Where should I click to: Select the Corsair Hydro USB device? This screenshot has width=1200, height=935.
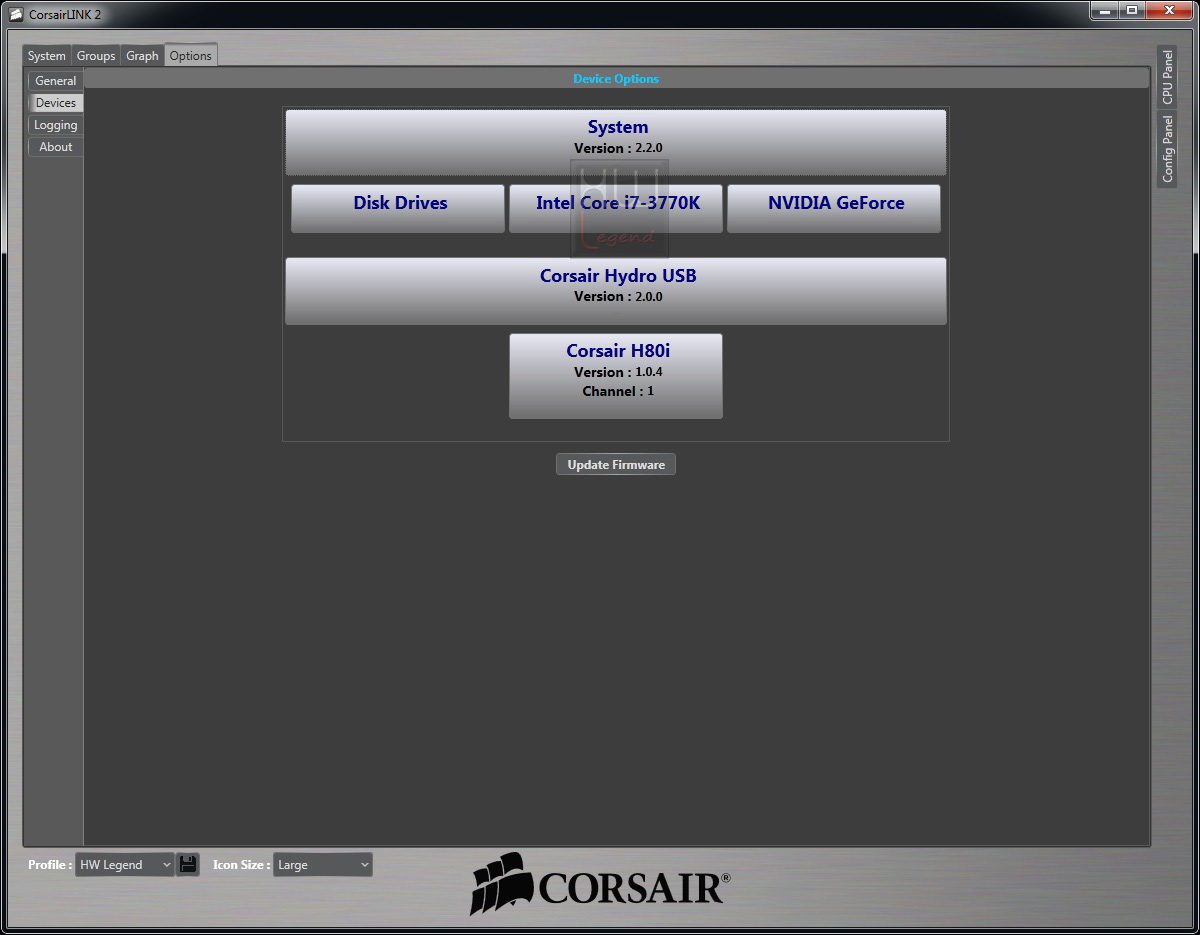point(616,291)
